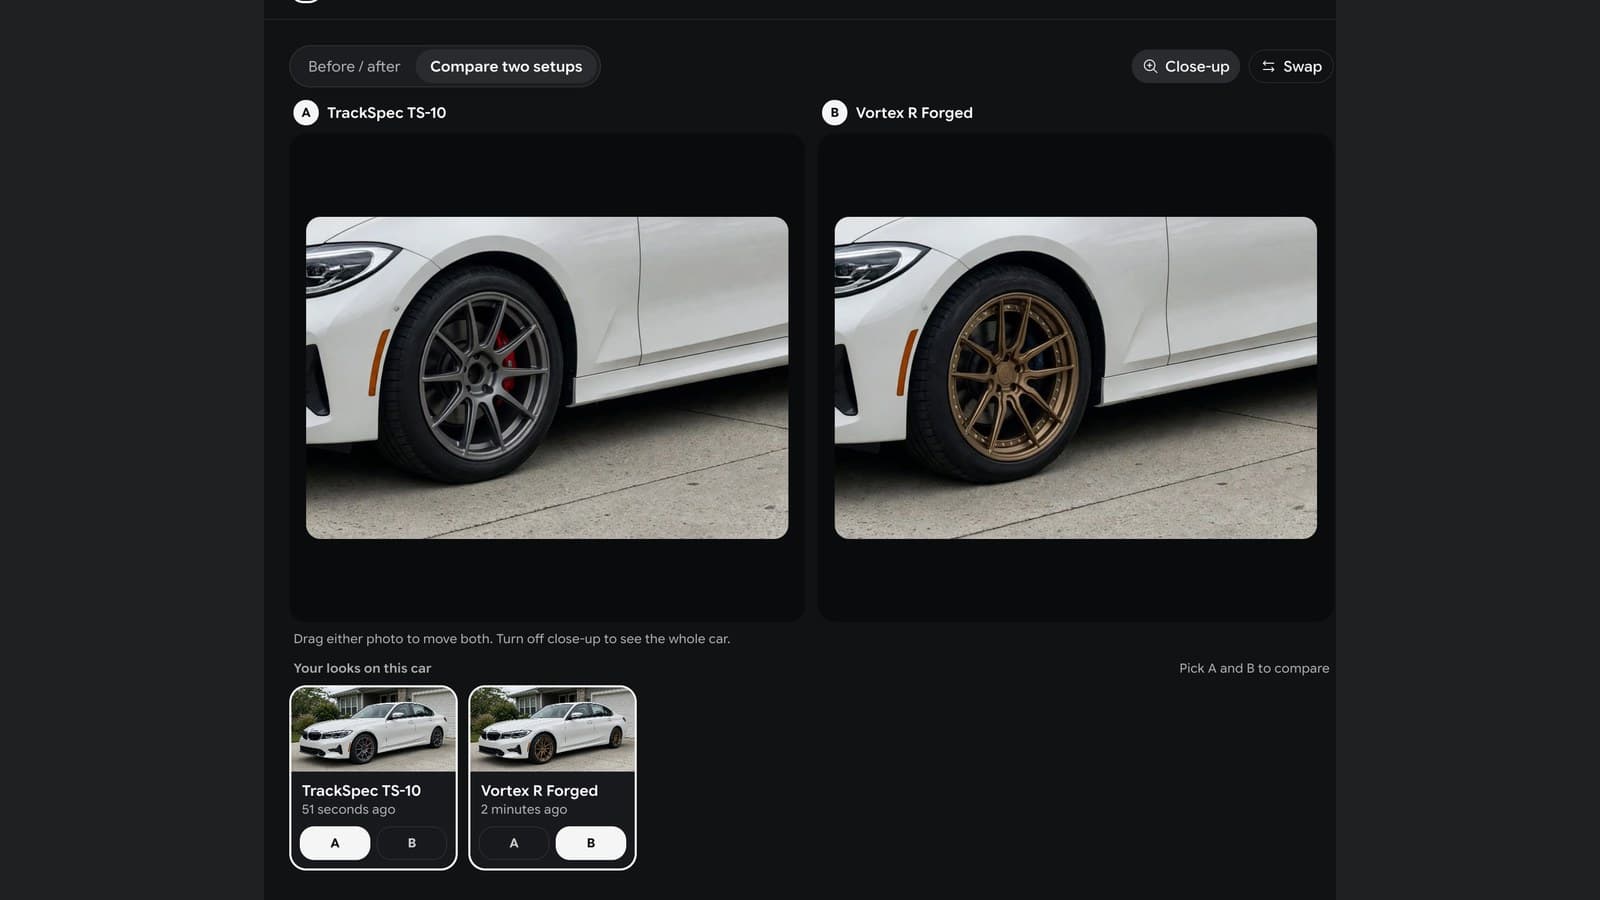This screenshot has height=900, width=1600.
Task: Assign TrackSpec TS-10 to slot A
Action: pyautogui.click(x=335, y=843)
